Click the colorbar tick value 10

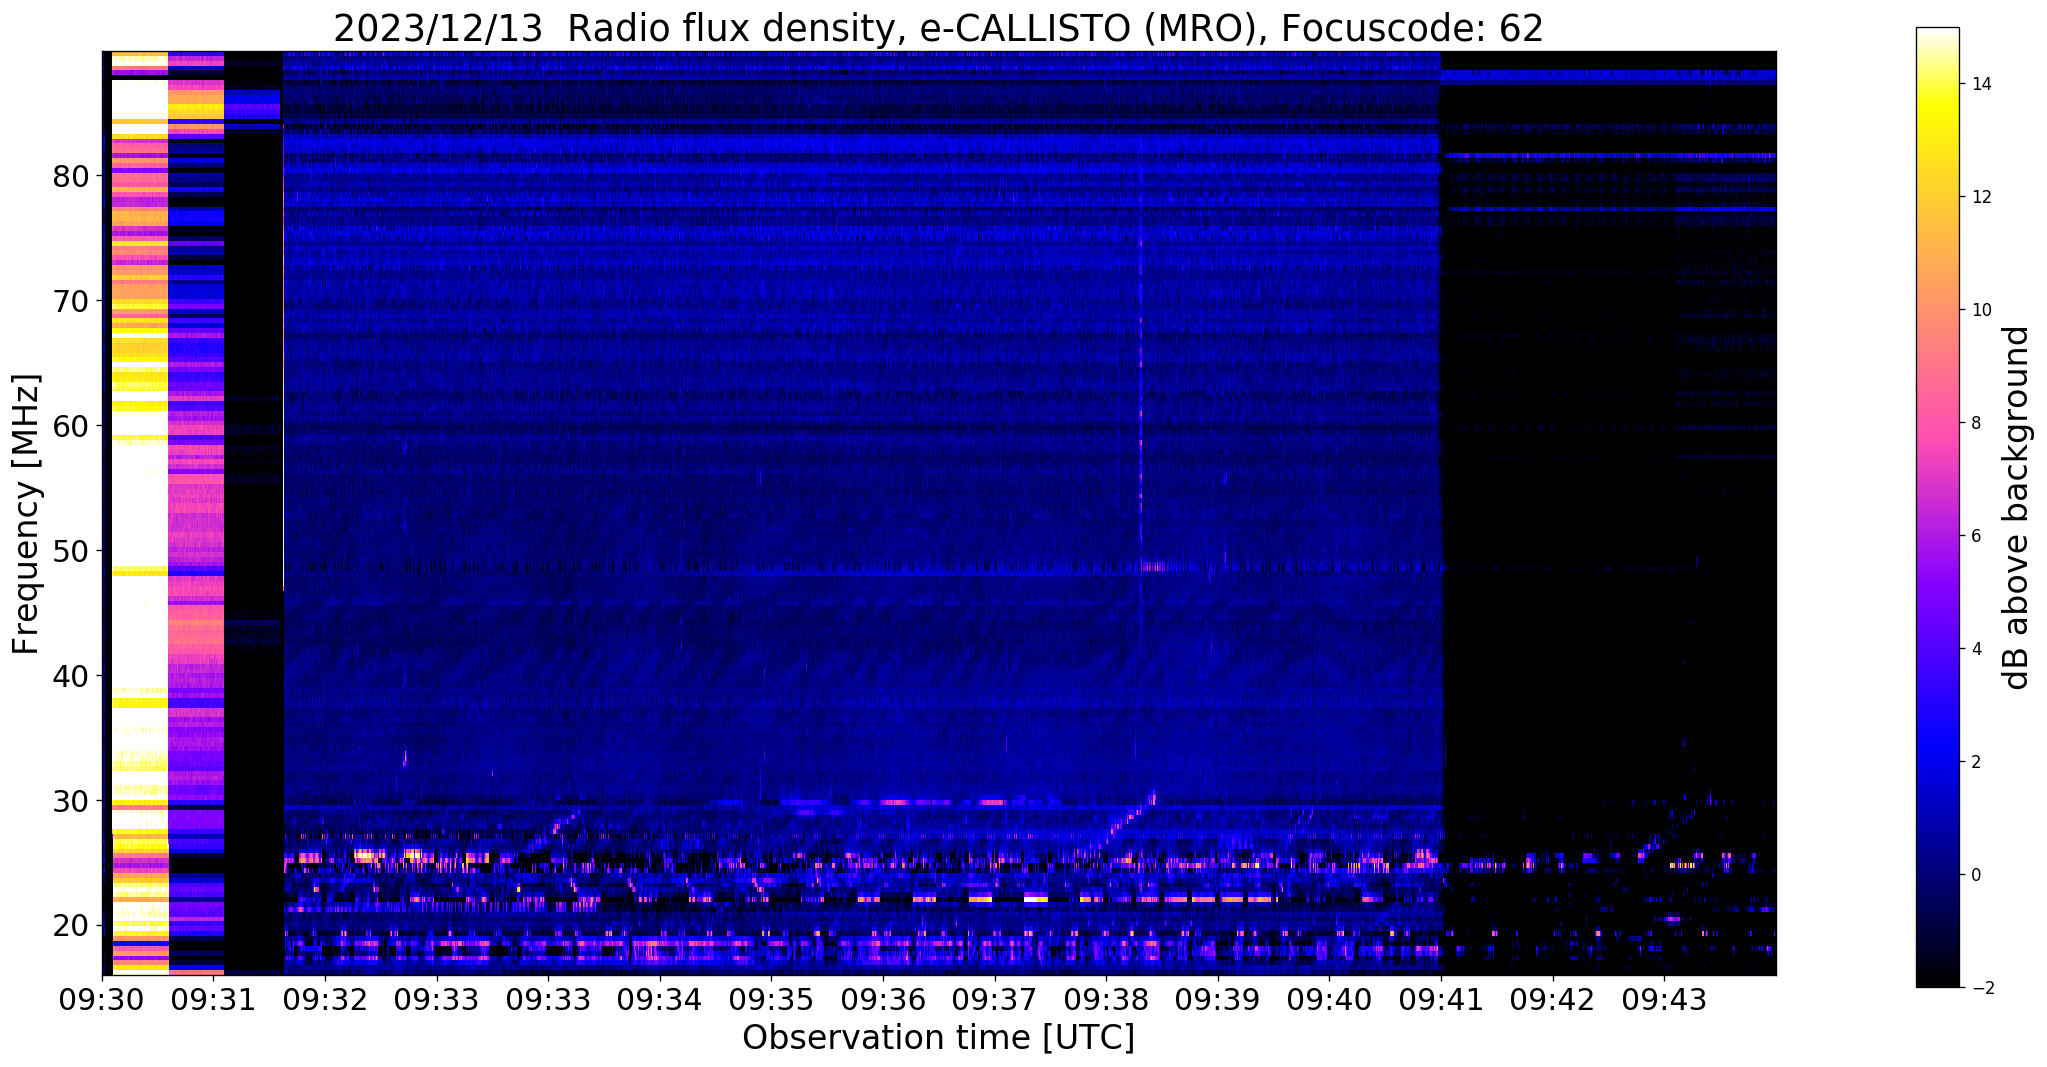1980,310
